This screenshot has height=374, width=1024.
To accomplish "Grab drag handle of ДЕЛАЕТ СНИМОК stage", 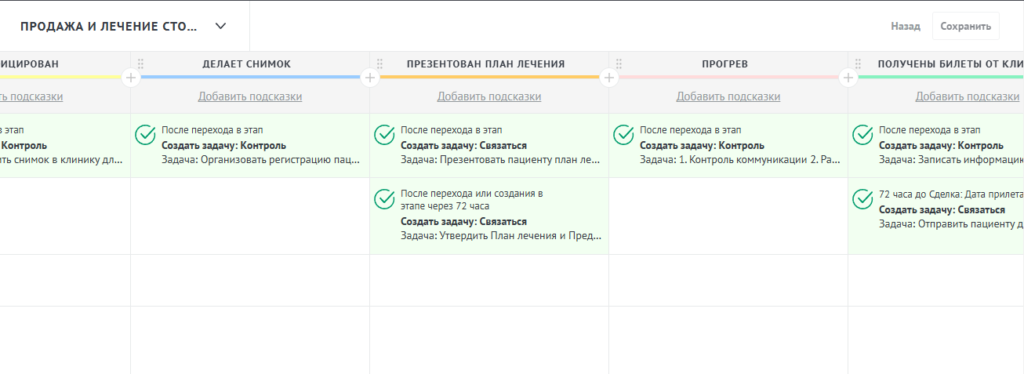I will pos(140,64).
